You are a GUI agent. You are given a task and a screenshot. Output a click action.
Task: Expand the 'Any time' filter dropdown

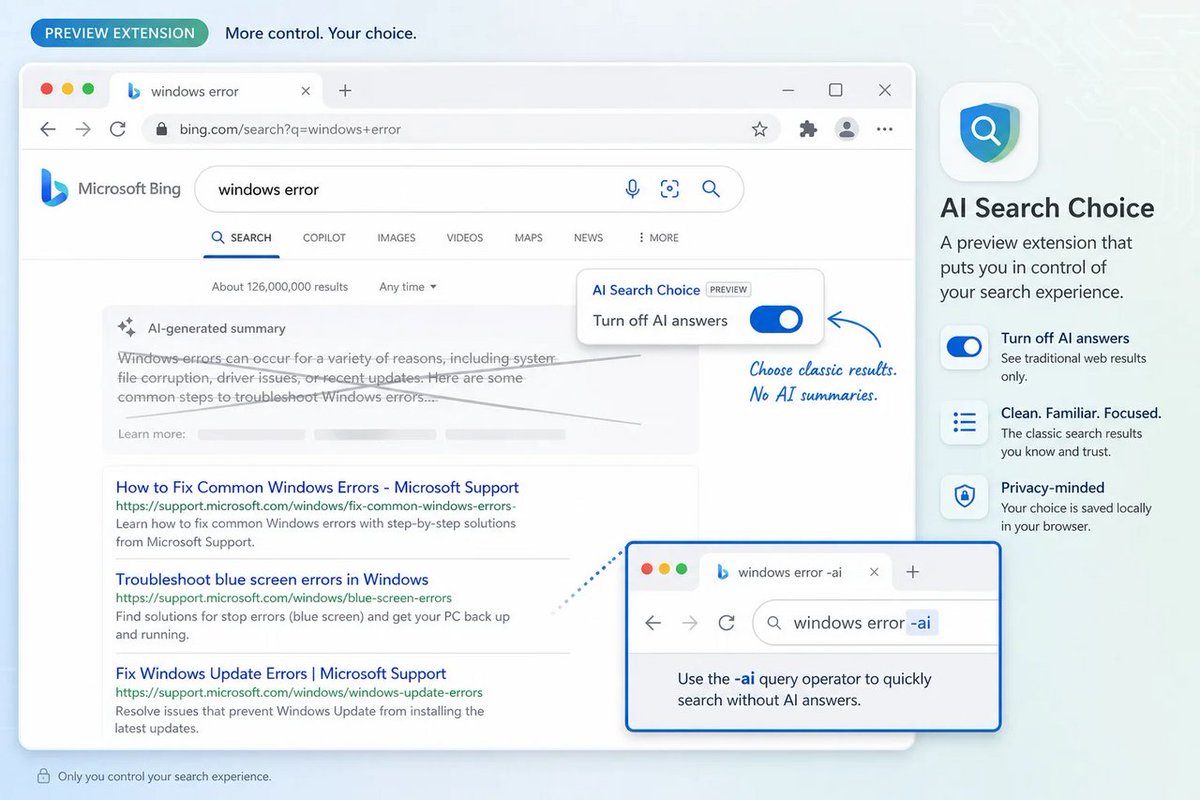tap(408, 287)
